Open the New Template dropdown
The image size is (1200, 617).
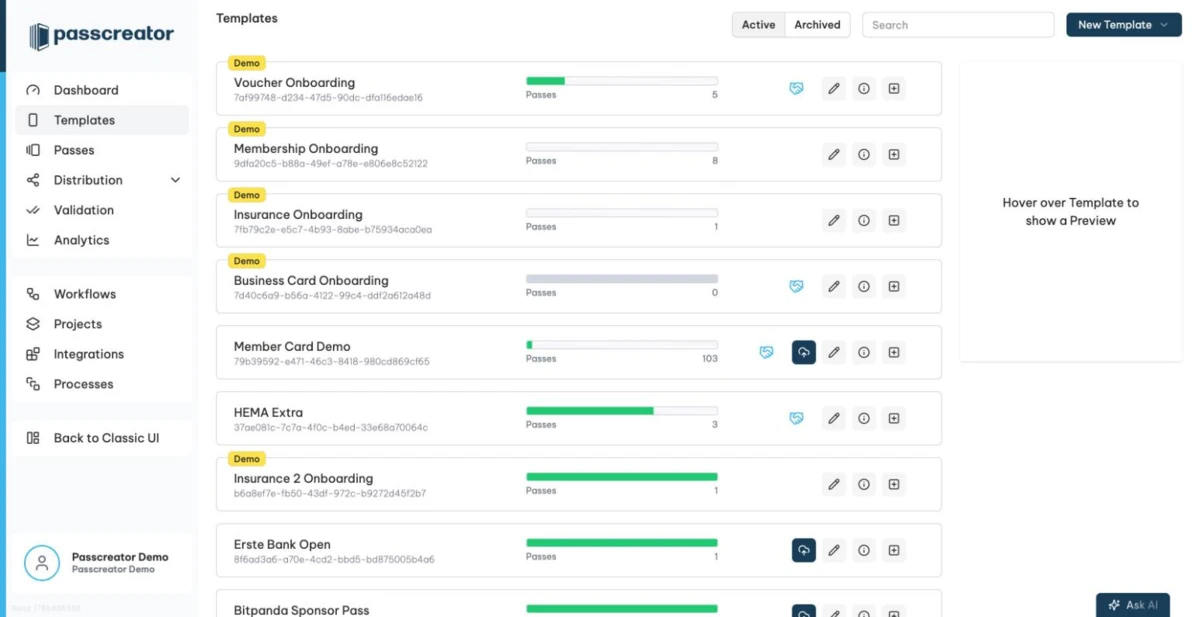click(x=1124, y=25)
